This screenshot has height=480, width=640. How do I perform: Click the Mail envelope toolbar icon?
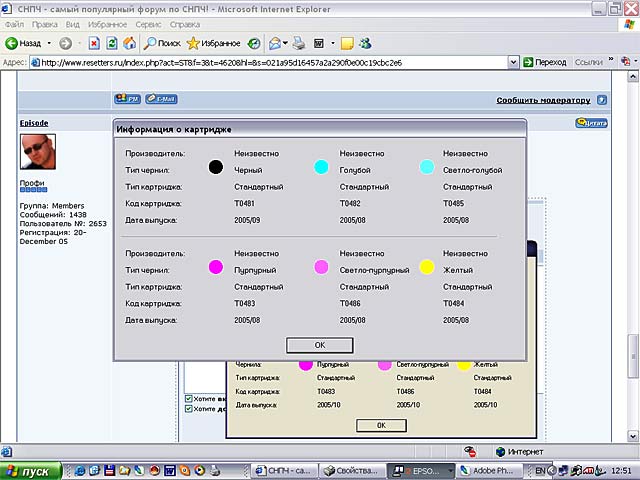275,43
